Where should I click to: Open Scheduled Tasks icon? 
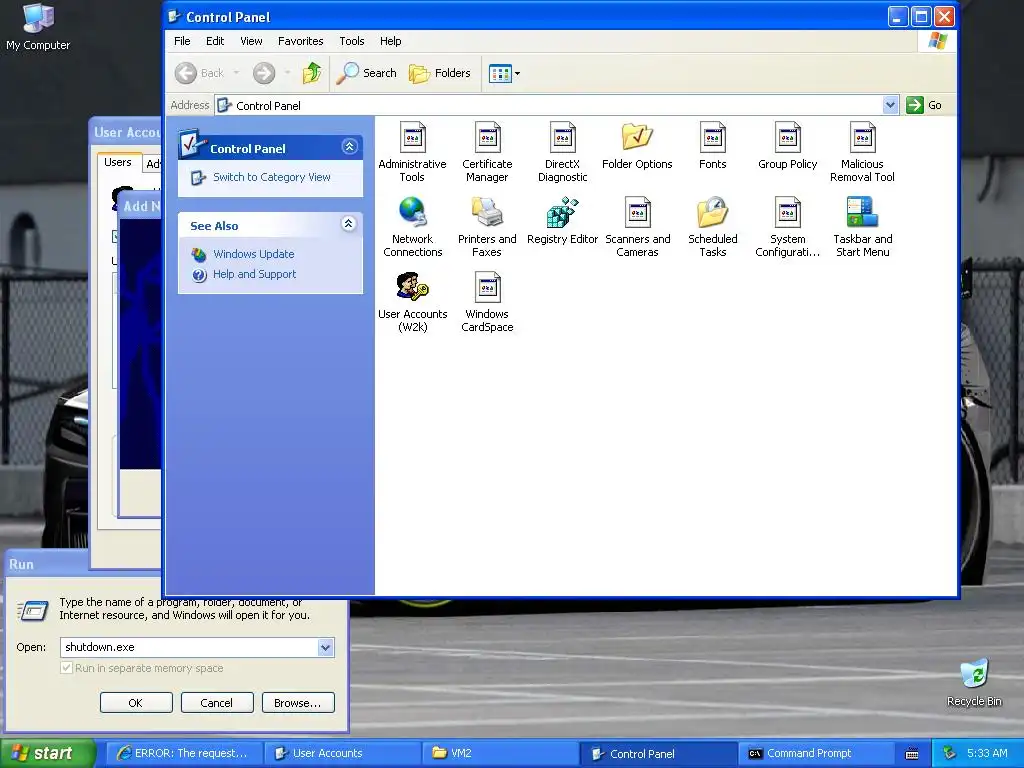pos(712,227)
